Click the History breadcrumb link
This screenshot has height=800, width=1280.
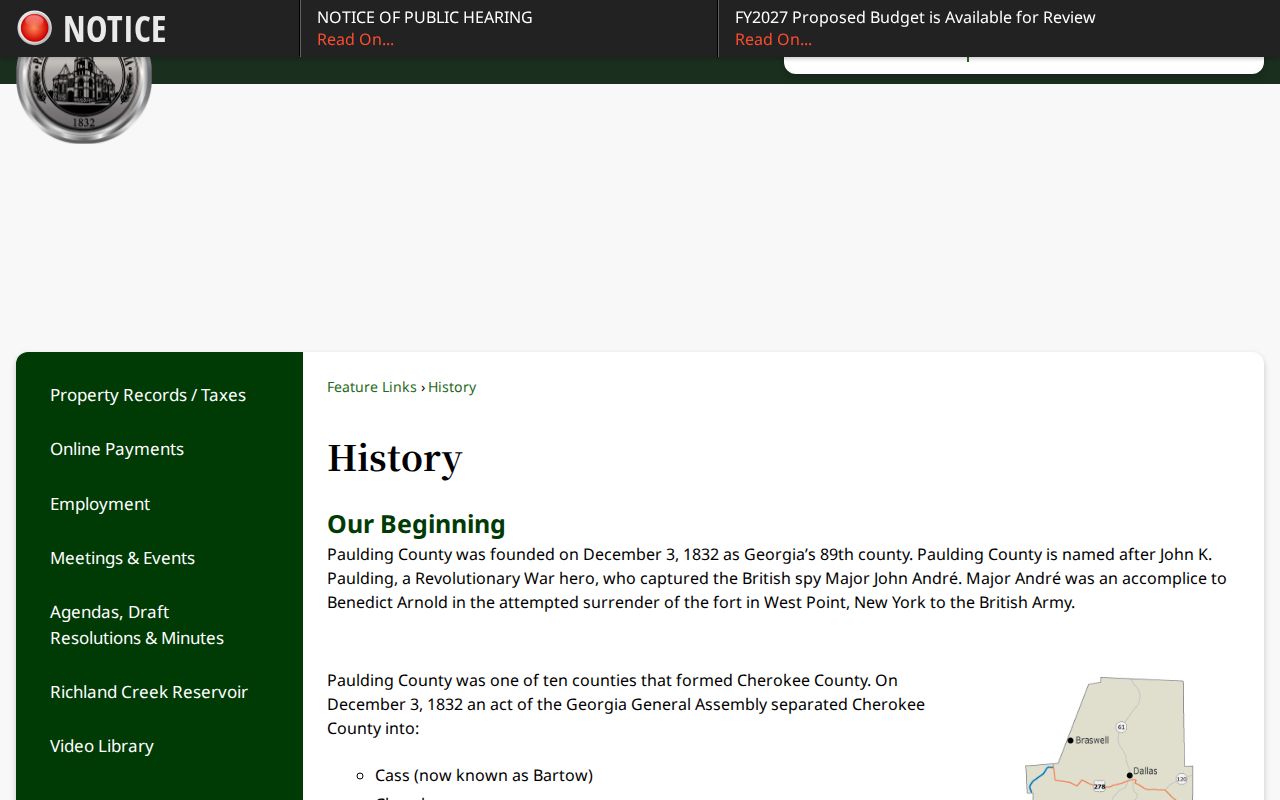point(452,387)
